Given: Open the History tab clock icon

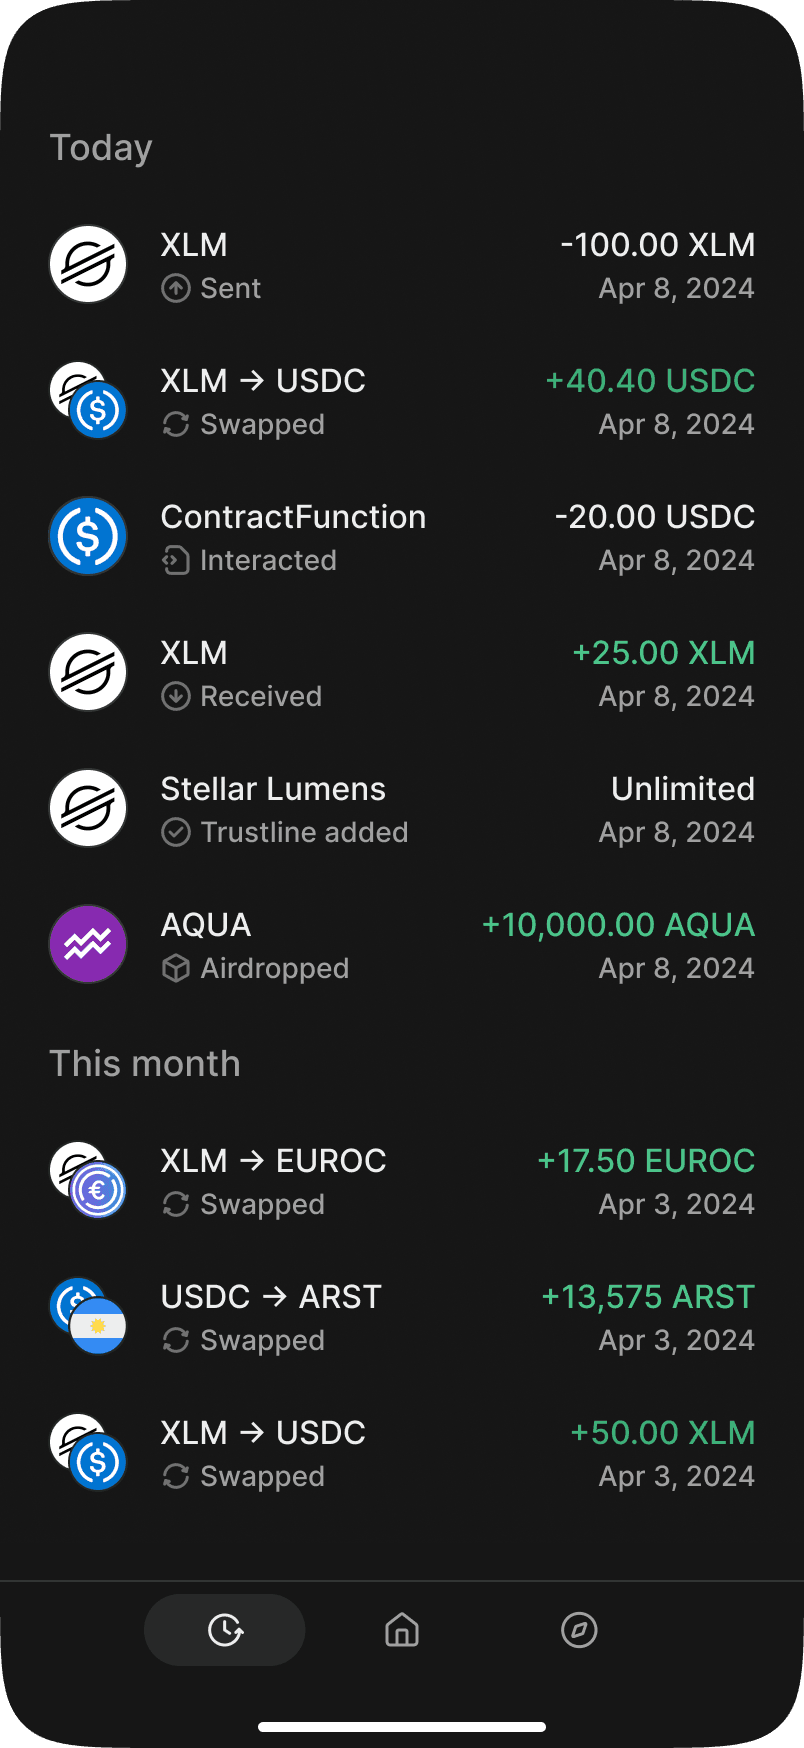Looking at the screenshot, I should pyautogui.click(x=225, y=1630).
